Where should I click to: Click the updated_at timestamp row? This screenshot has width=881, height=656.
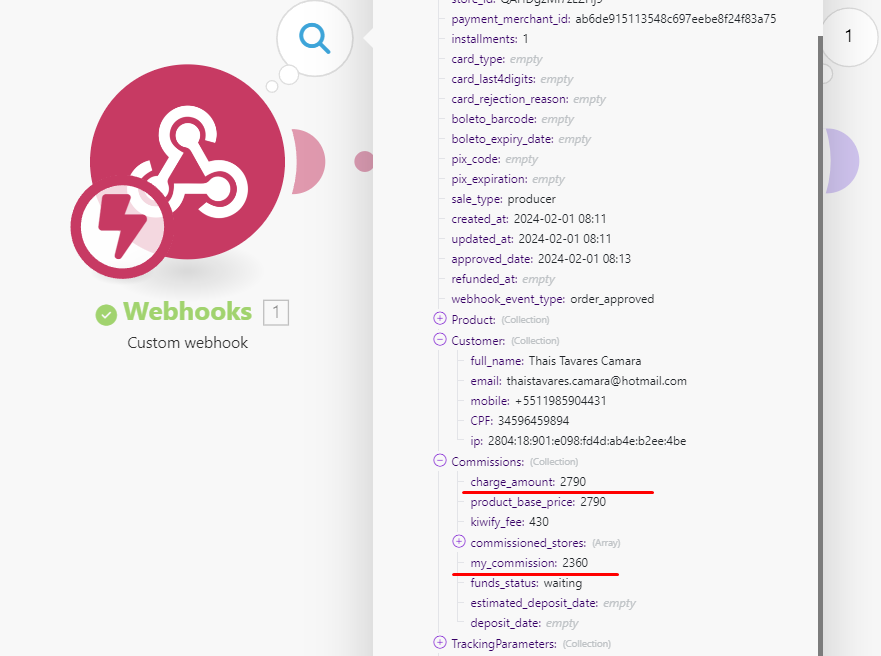[x=532, y=239]
